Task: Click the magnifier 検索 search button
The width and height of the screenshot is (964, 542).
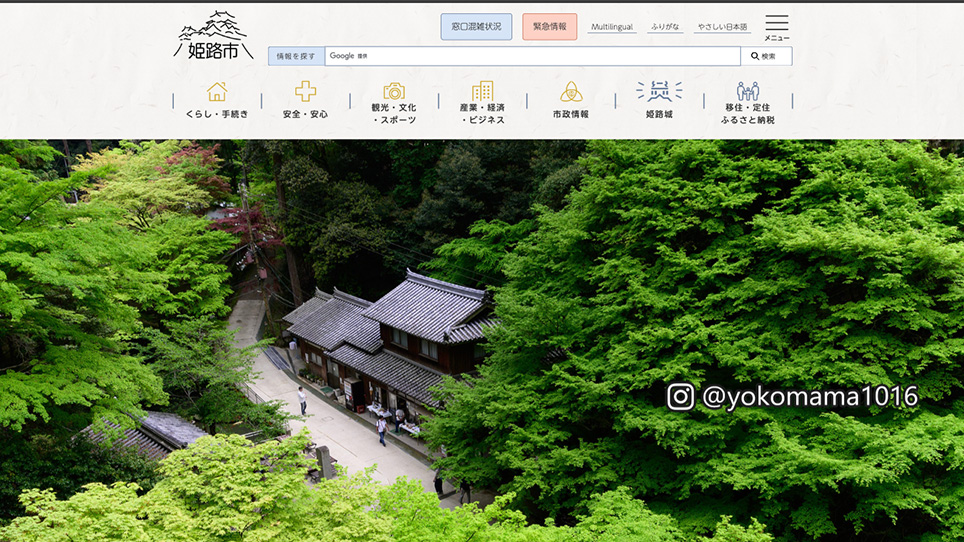Action: pyautogui.click(x=766, y=56)
